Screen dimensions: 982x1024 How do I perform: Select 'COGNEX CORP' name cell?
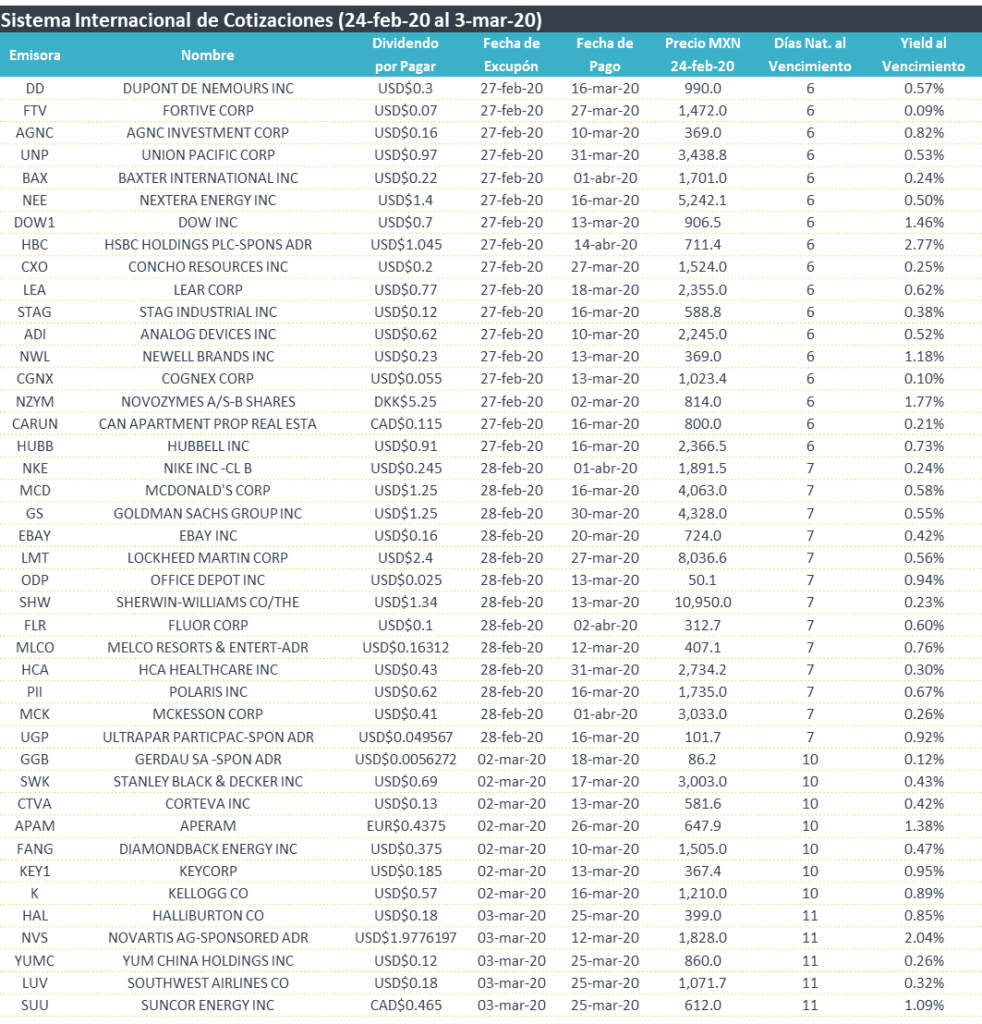pos(208,378)
